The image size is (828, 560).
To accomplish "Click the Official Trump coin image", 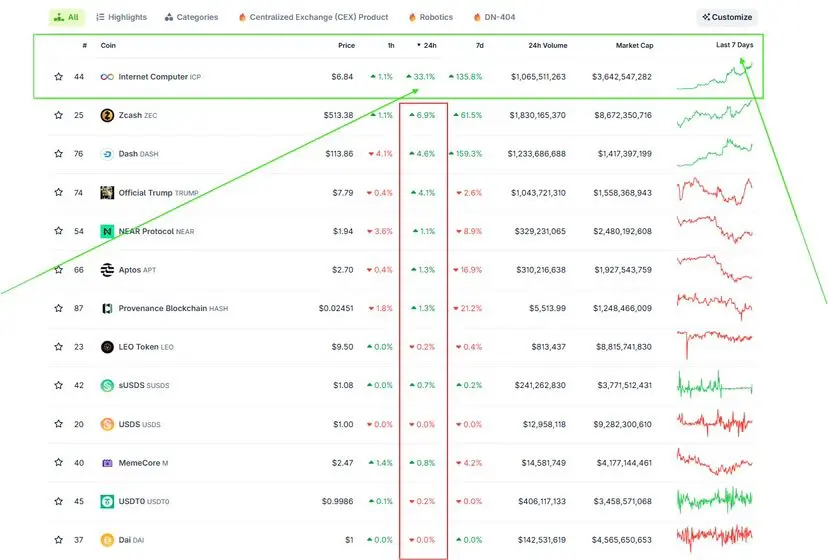I will pos(107,192).
